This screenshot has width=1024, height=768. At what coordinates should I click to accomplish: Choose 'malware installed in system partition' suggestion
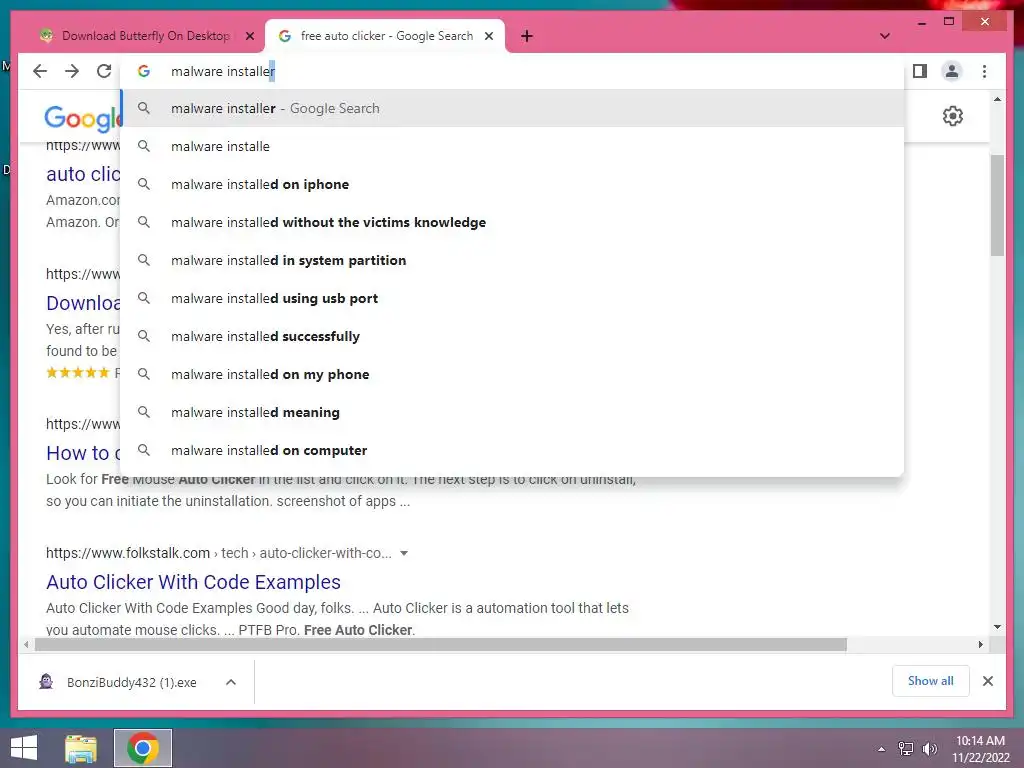pos(513,260)
